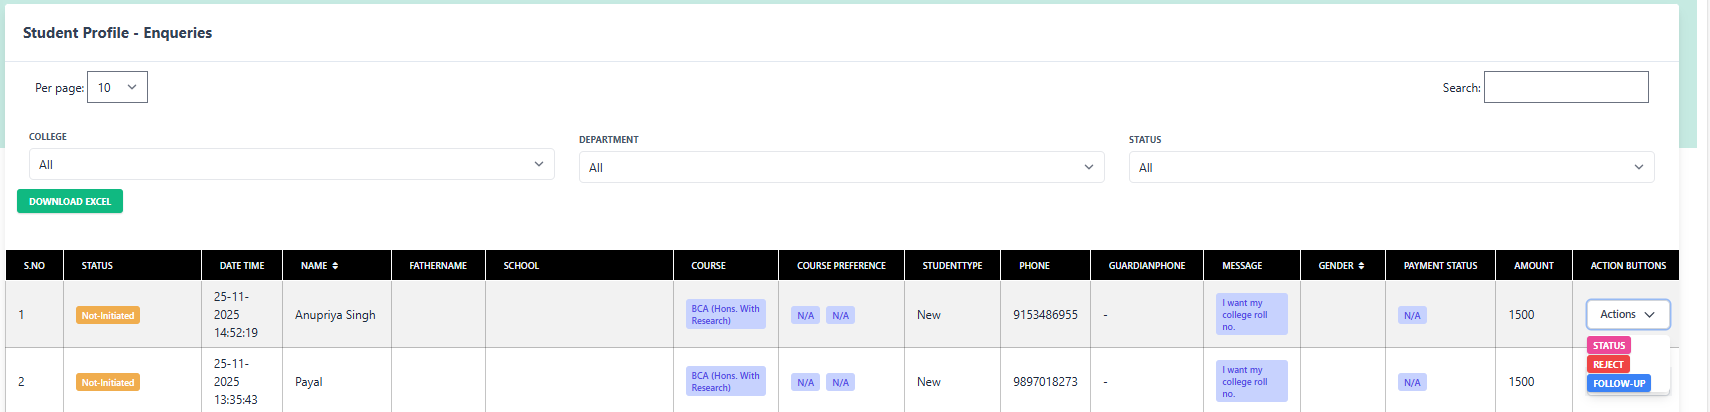Select the name Payal
This screenshot has height=412, width=1710.
point(309,381)
